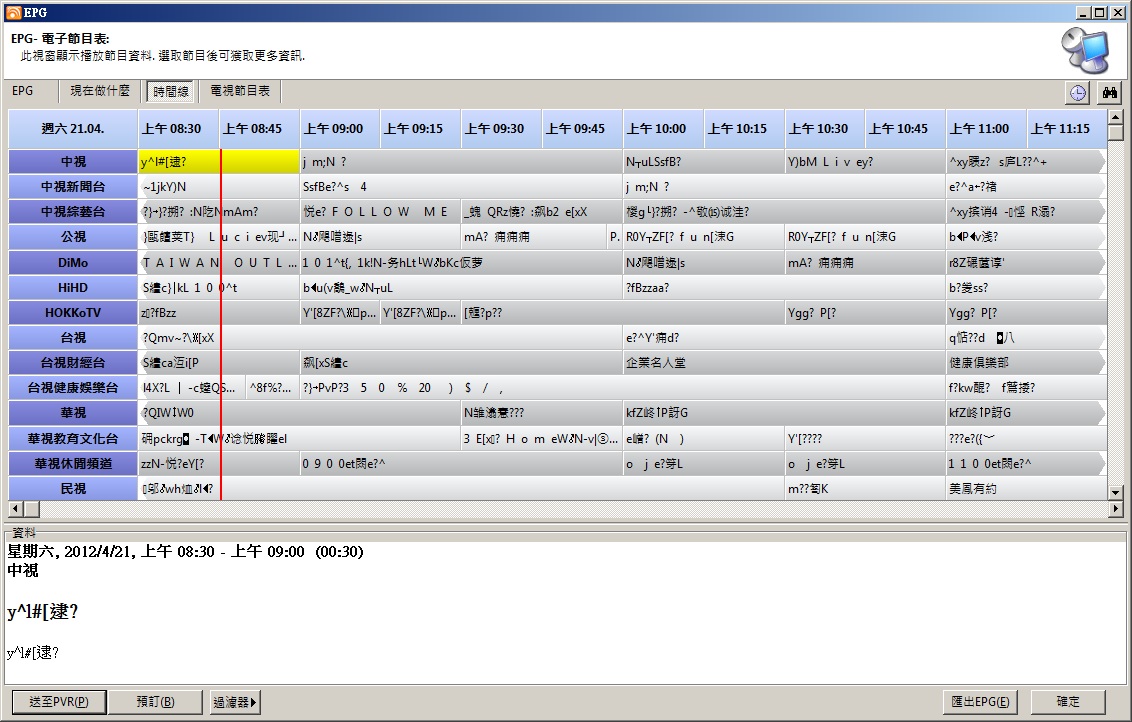The image size is (1132, 722).
Task: Click the clock icon button
Action: point(1078,92)
